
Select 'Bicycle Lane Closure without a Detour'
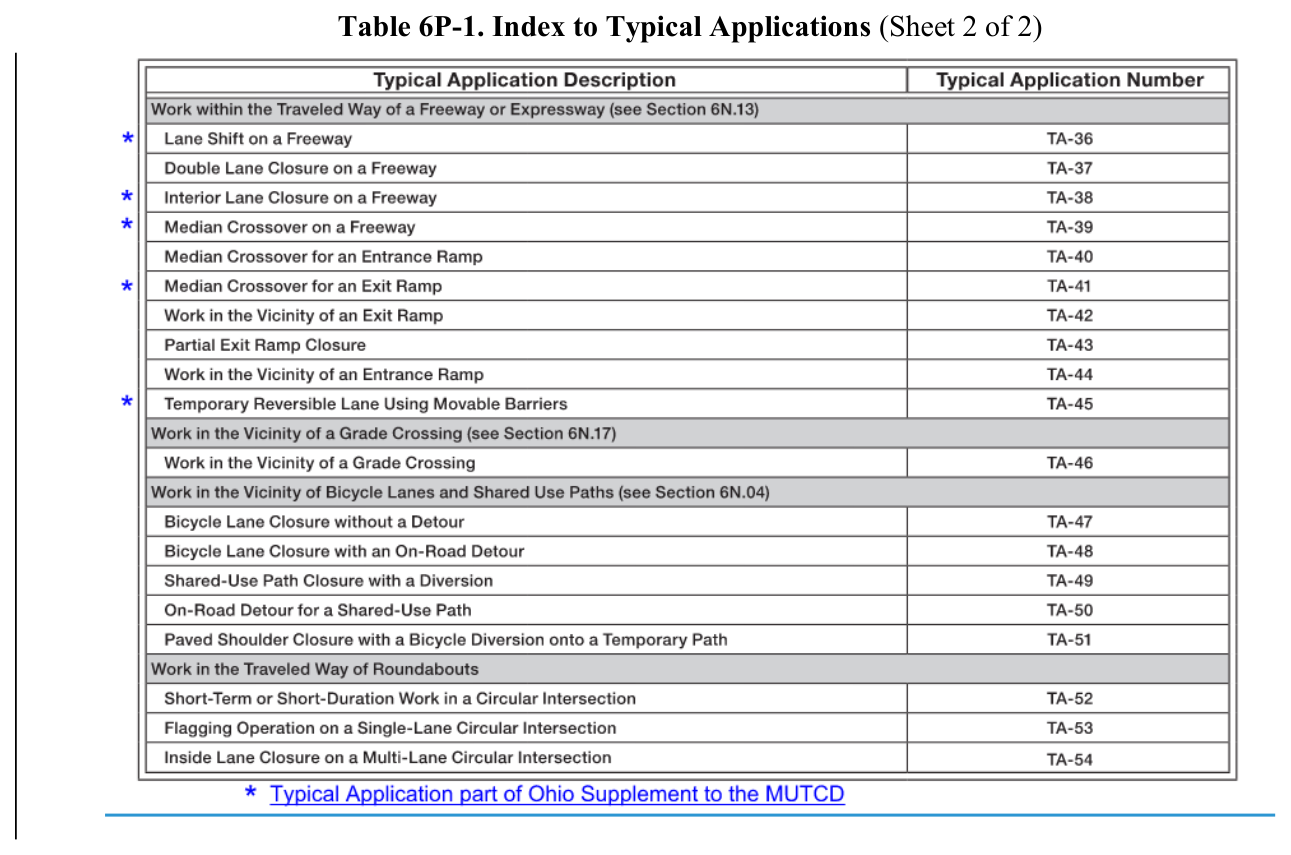[314, 522]
